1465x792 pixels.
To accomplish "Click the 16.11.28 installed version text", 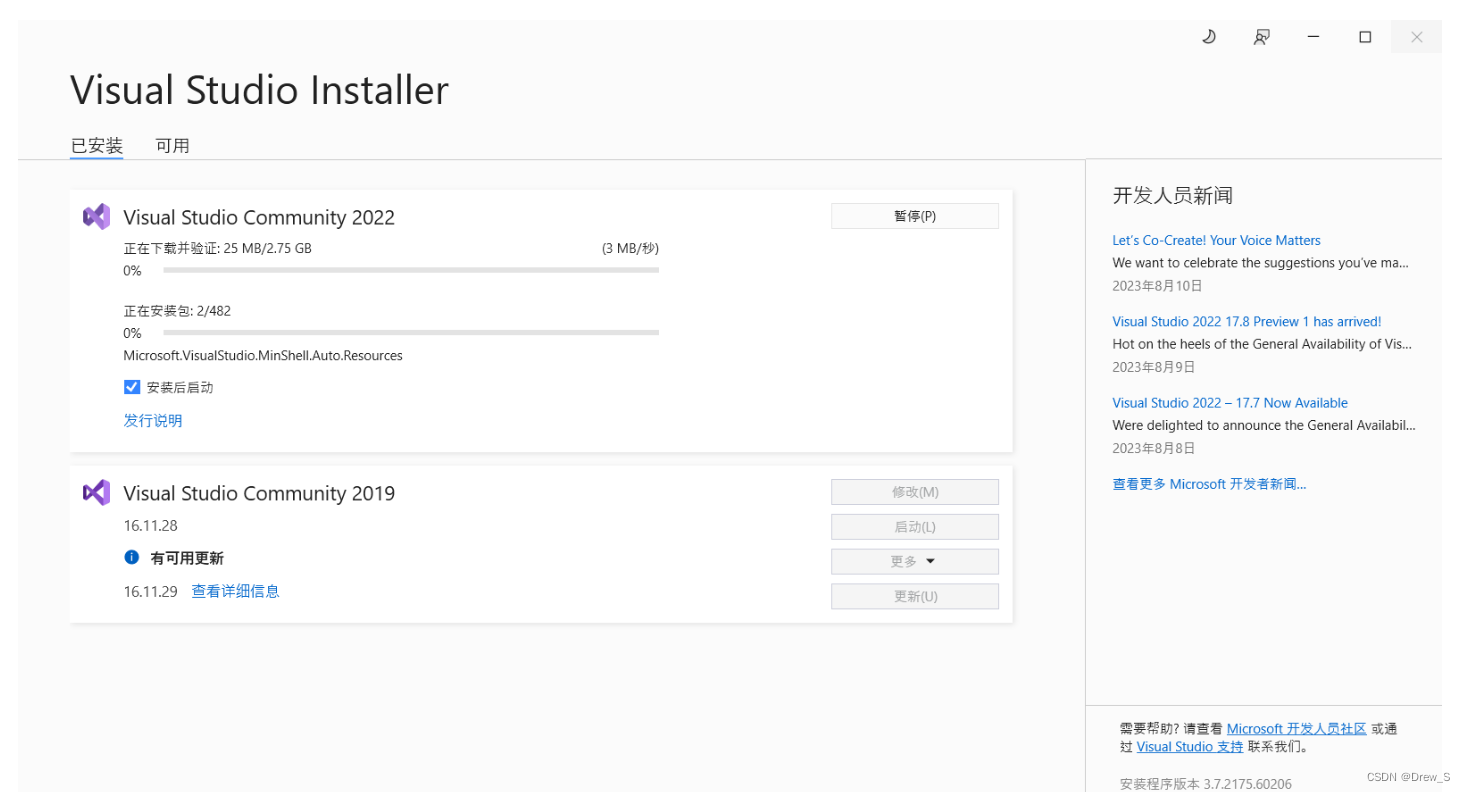I will coord(150,526).
